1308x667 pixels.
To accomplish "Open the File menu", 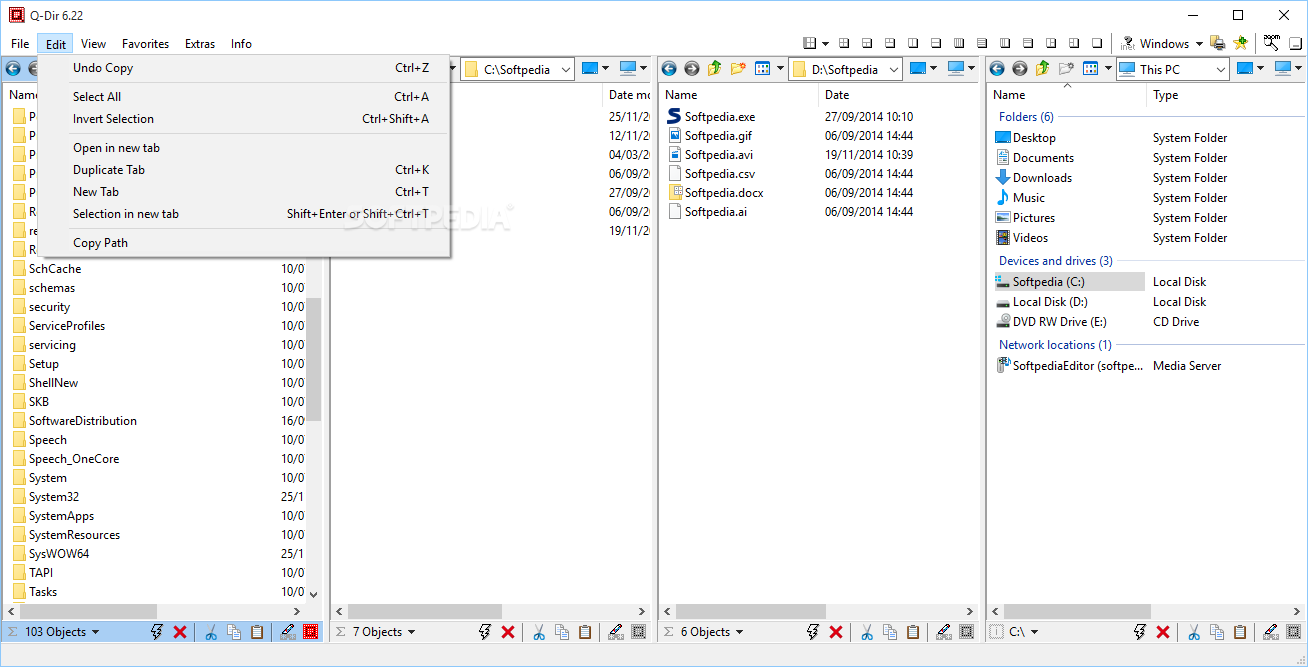I will pos(20,44).
